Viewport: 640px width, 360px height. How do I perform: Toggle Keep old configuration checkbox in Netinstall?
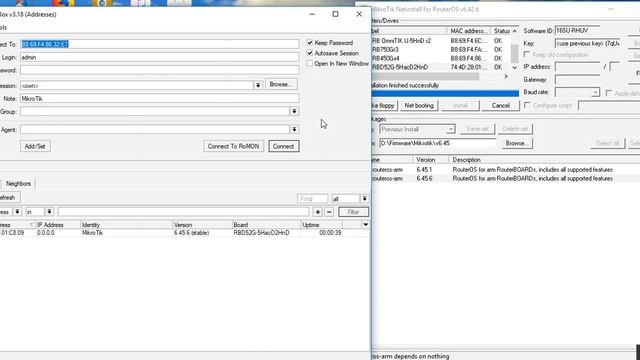coord(527,54)
